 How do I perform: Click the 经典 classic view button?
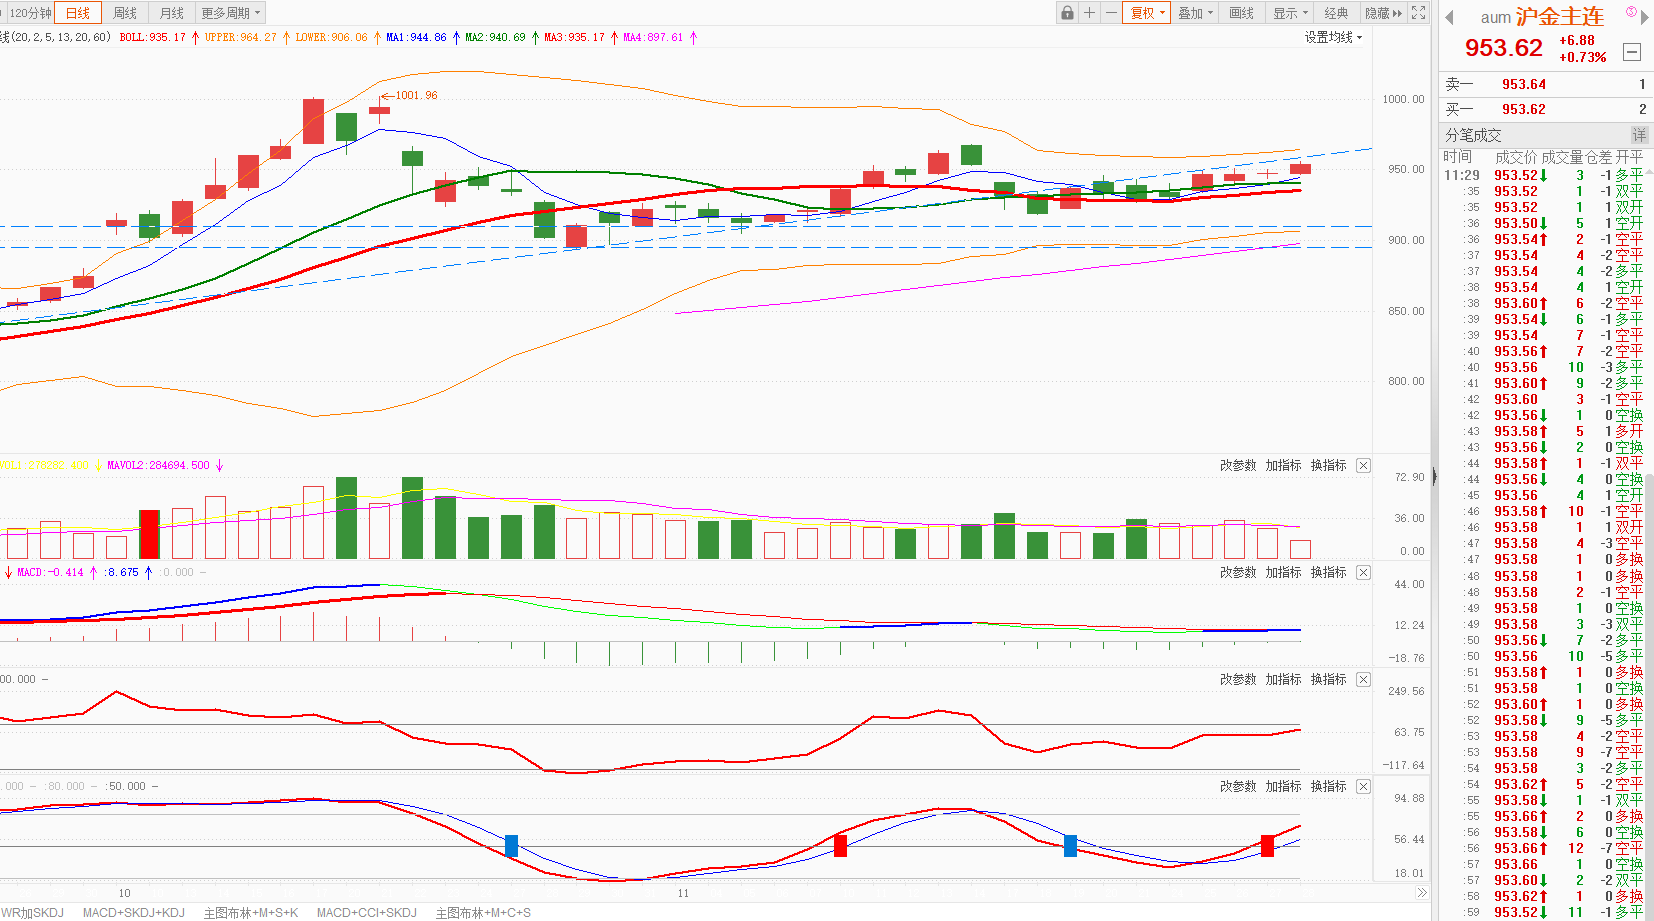[x=1336, y=13]
